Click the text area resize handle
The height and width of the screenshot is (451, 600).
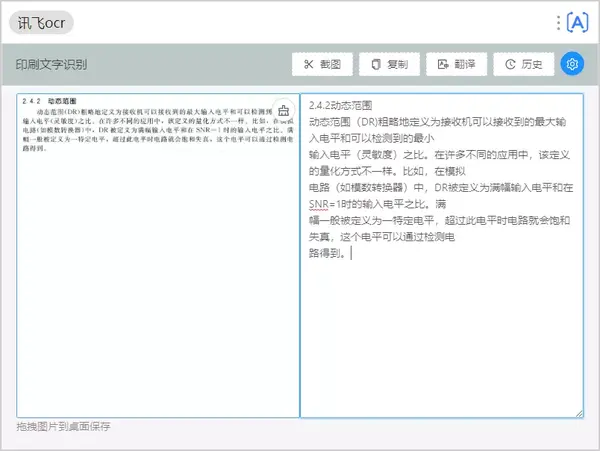[x=579, y=414]
